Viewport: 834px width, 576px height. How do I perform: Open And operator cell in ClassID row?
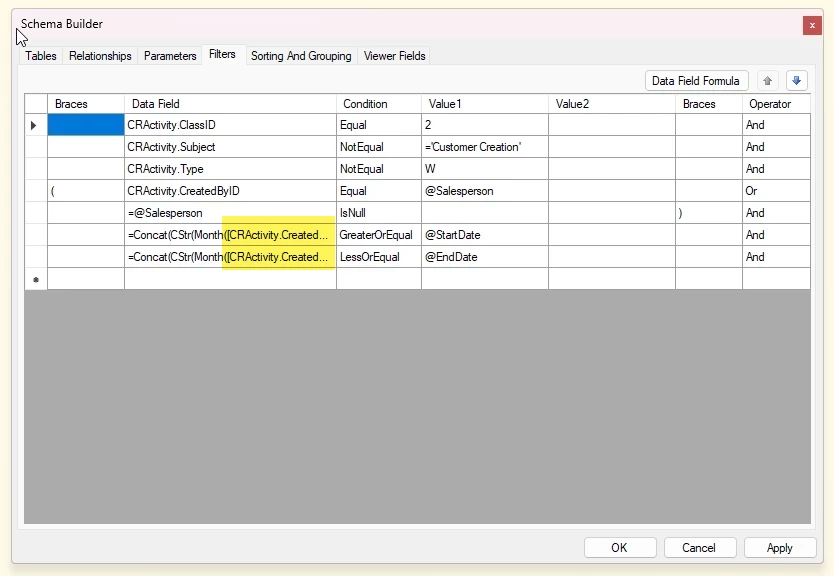[776, 125]
